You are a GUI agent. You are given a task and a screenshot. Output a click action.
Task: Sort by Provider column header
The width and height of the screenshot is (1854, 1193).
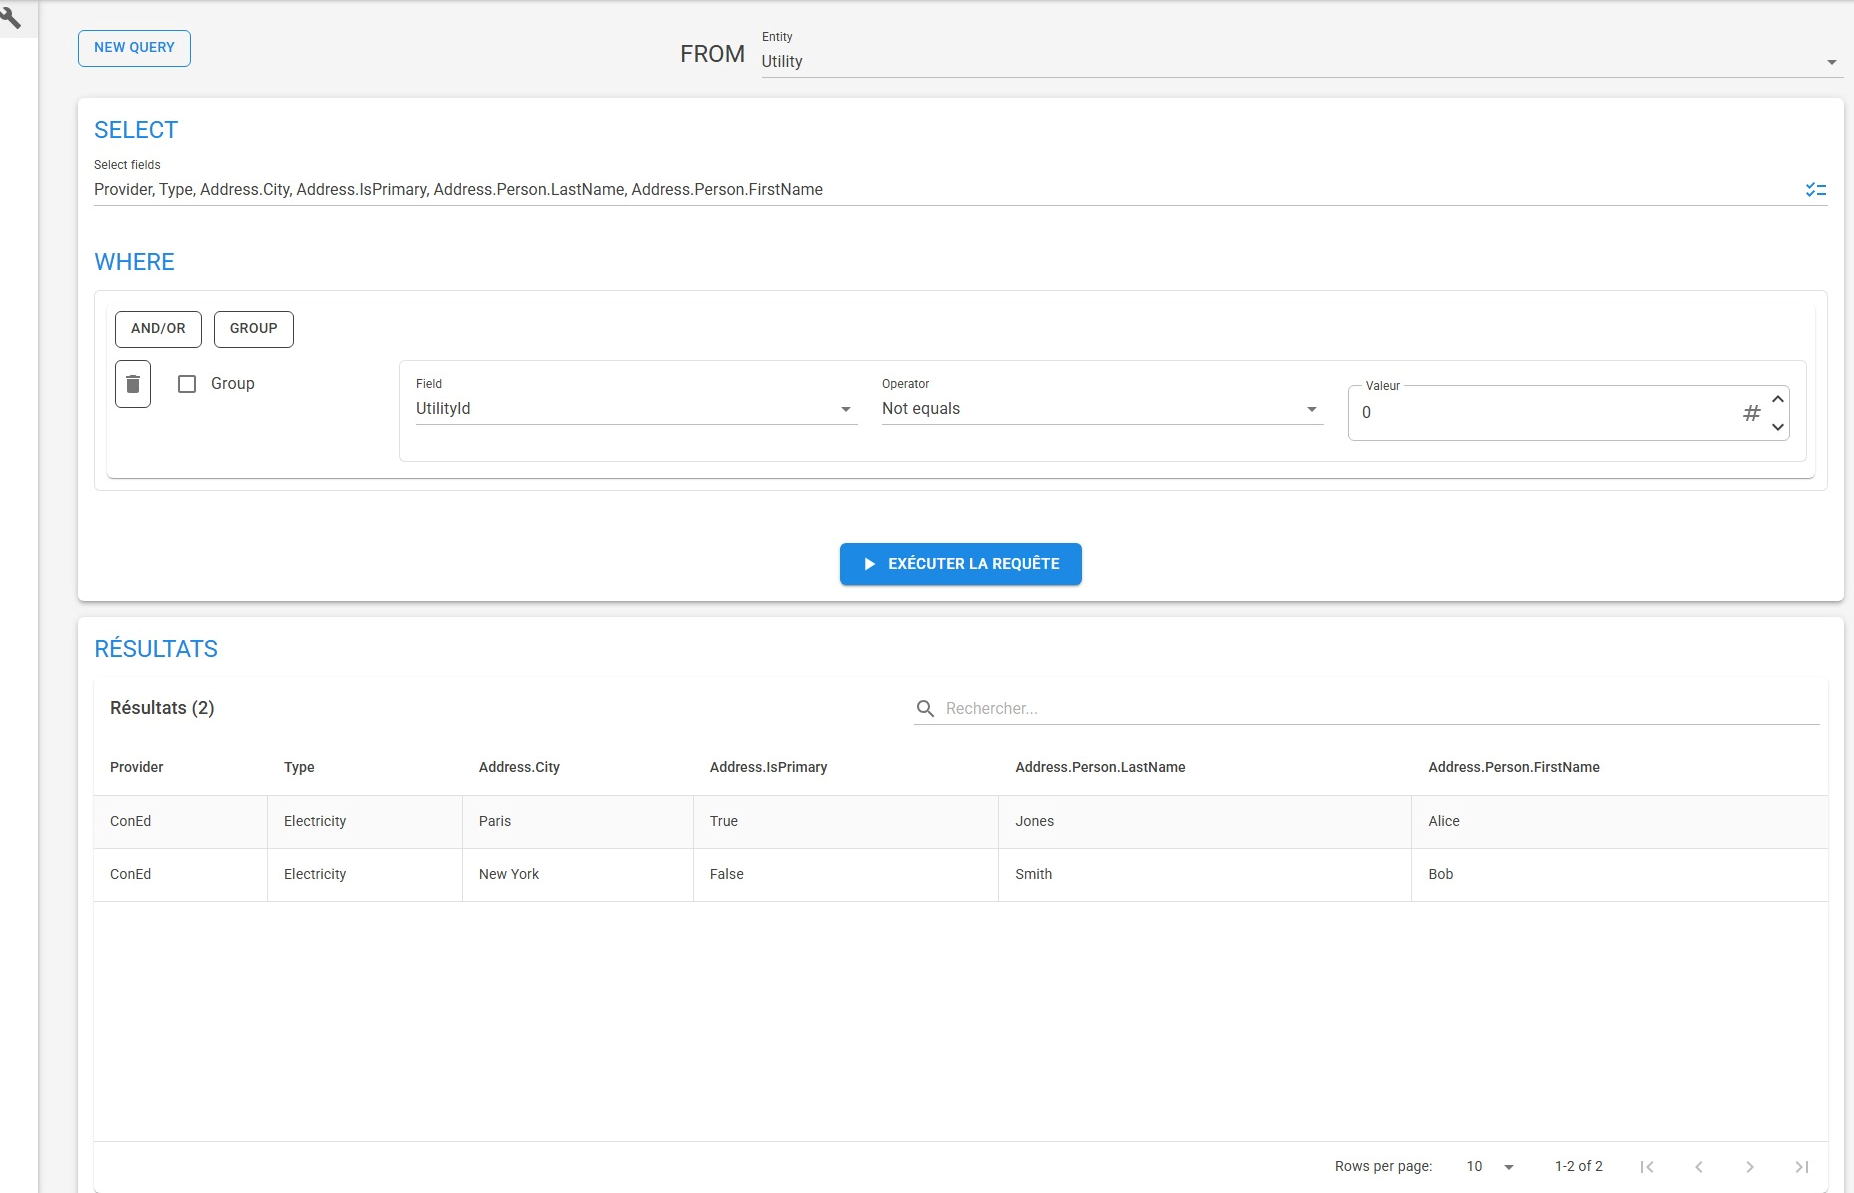(x=136, y=767)
